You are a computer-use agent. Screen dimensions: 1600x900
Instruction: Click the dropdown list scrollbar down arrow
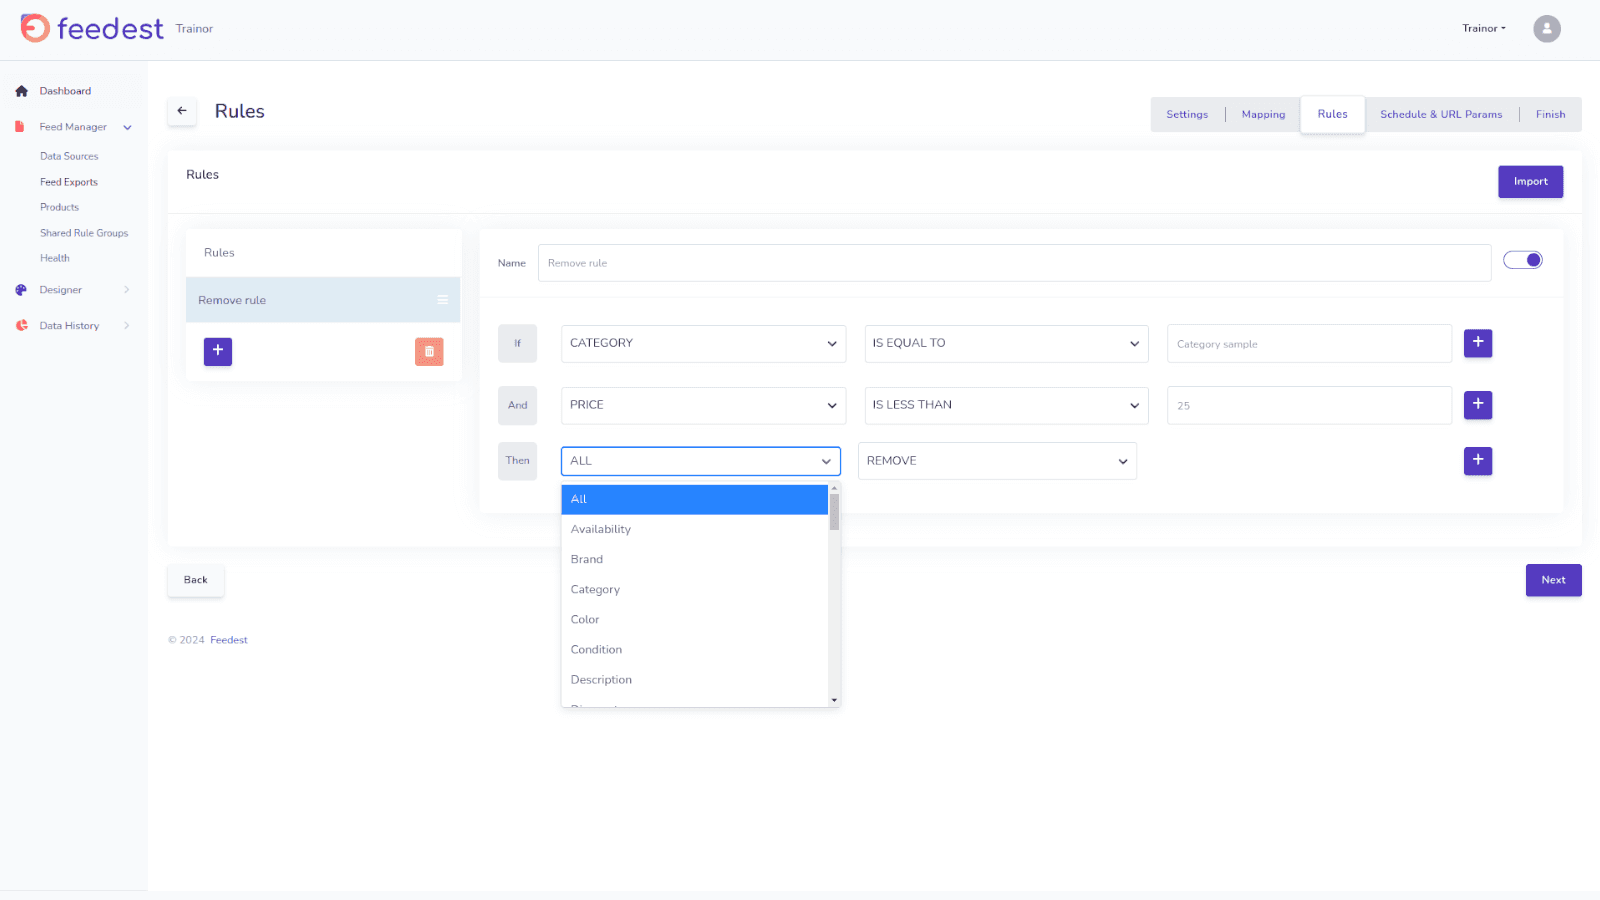point(834,700)
